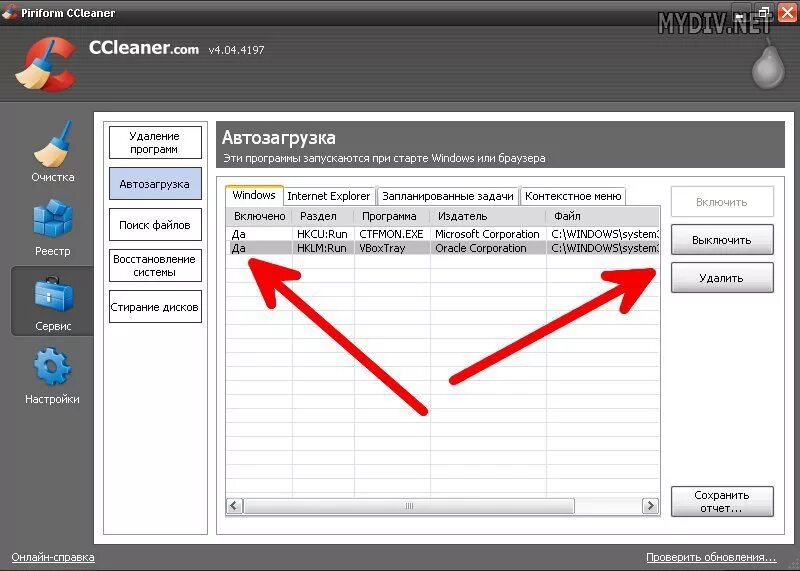Image resolution: width=800 pixels, height=571 pixels.
Task: Open Стирание дисков tool
Action: pos(155,307)
